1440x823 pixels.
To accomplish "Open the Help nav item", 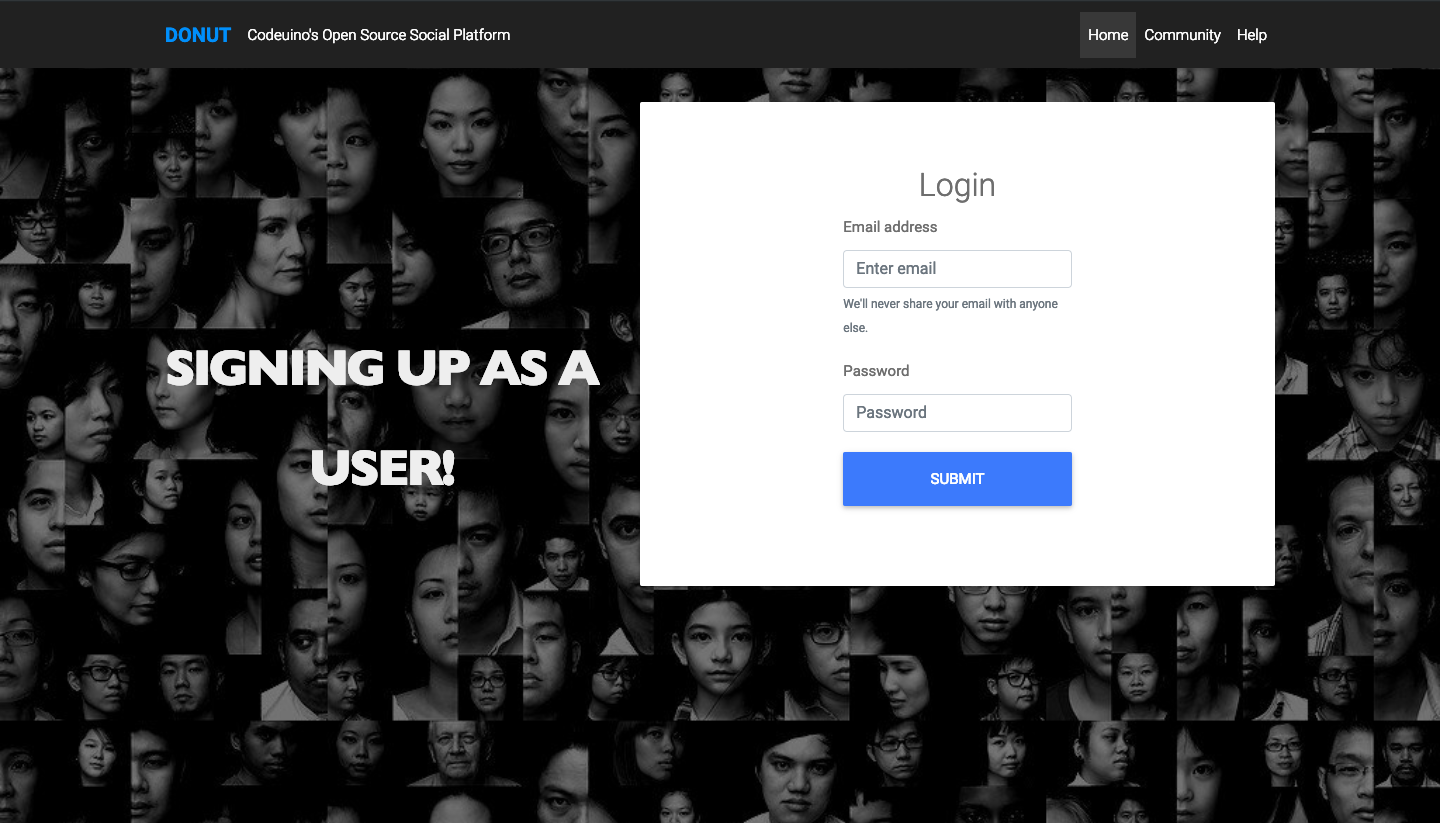I will (x=1252, y=35).
